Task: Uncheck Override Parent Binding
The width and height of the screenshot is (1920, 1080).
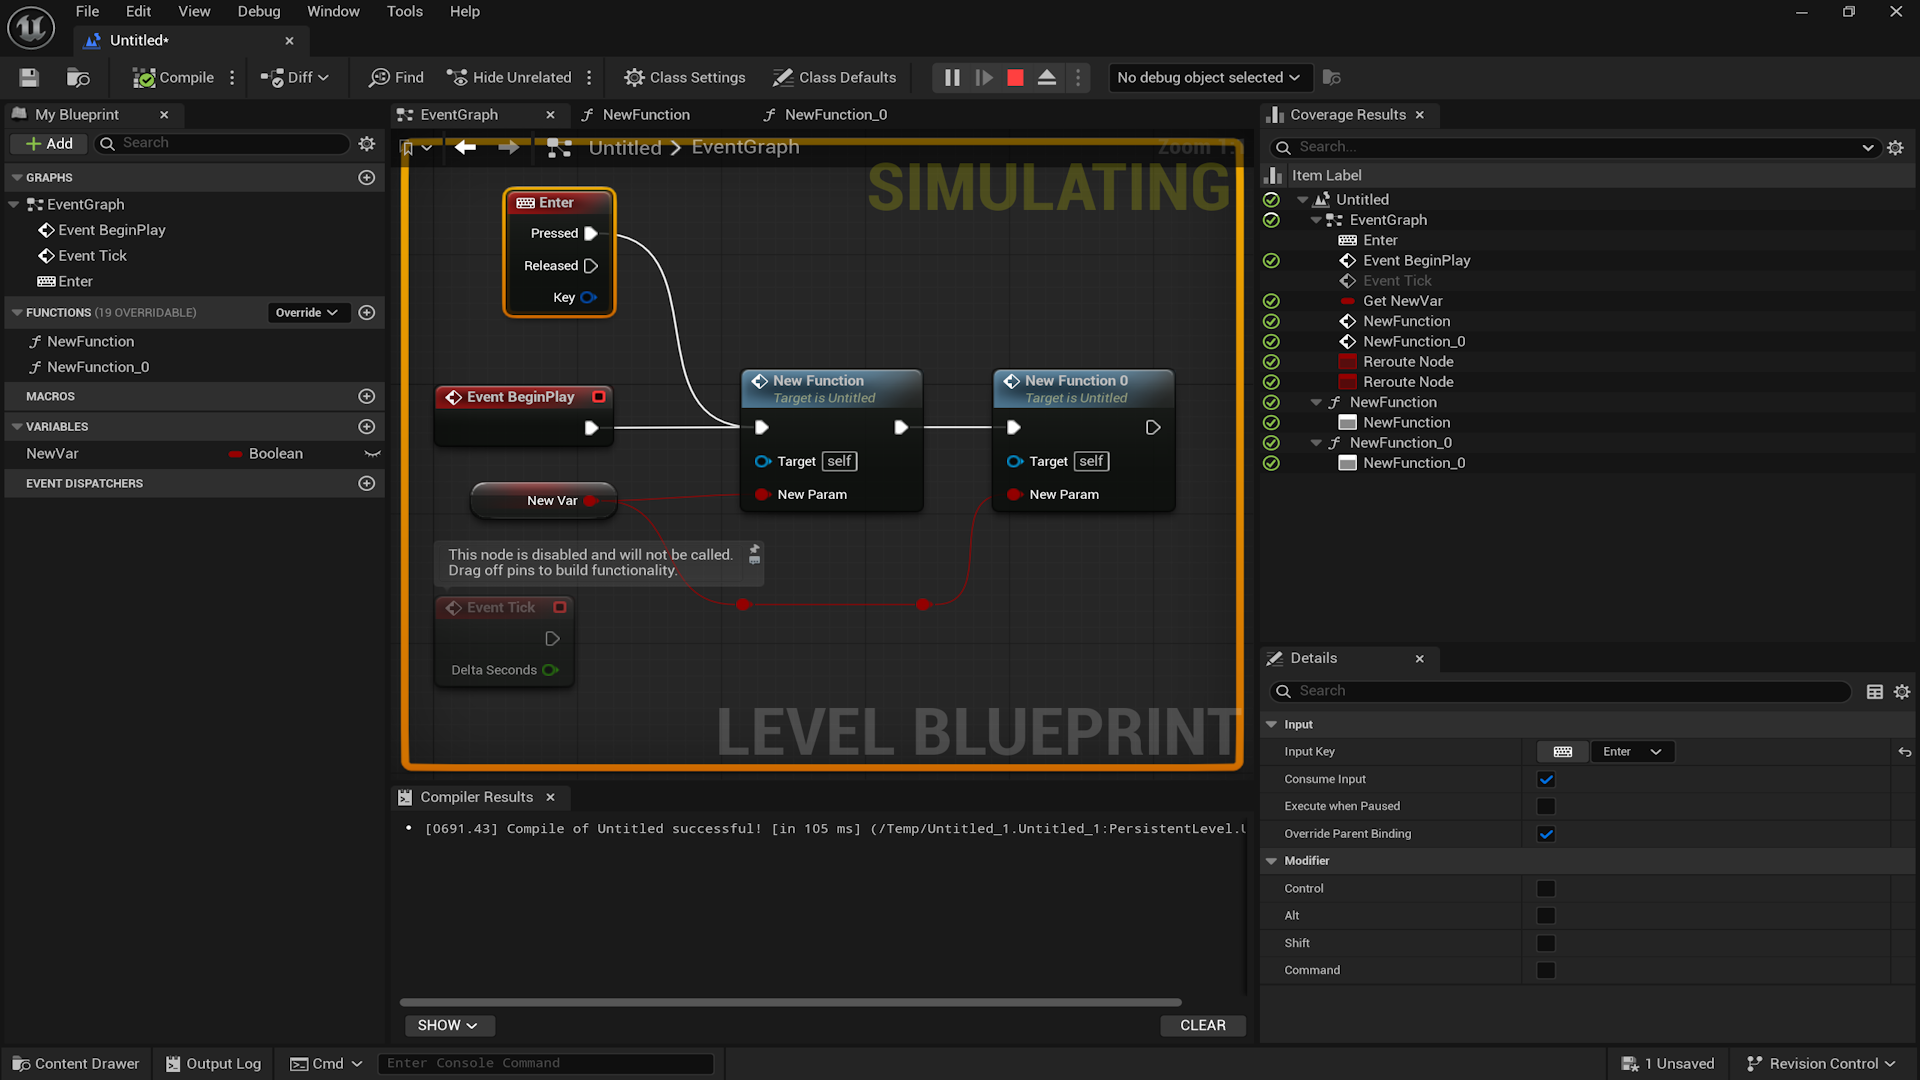Action: click(1546, 834)
